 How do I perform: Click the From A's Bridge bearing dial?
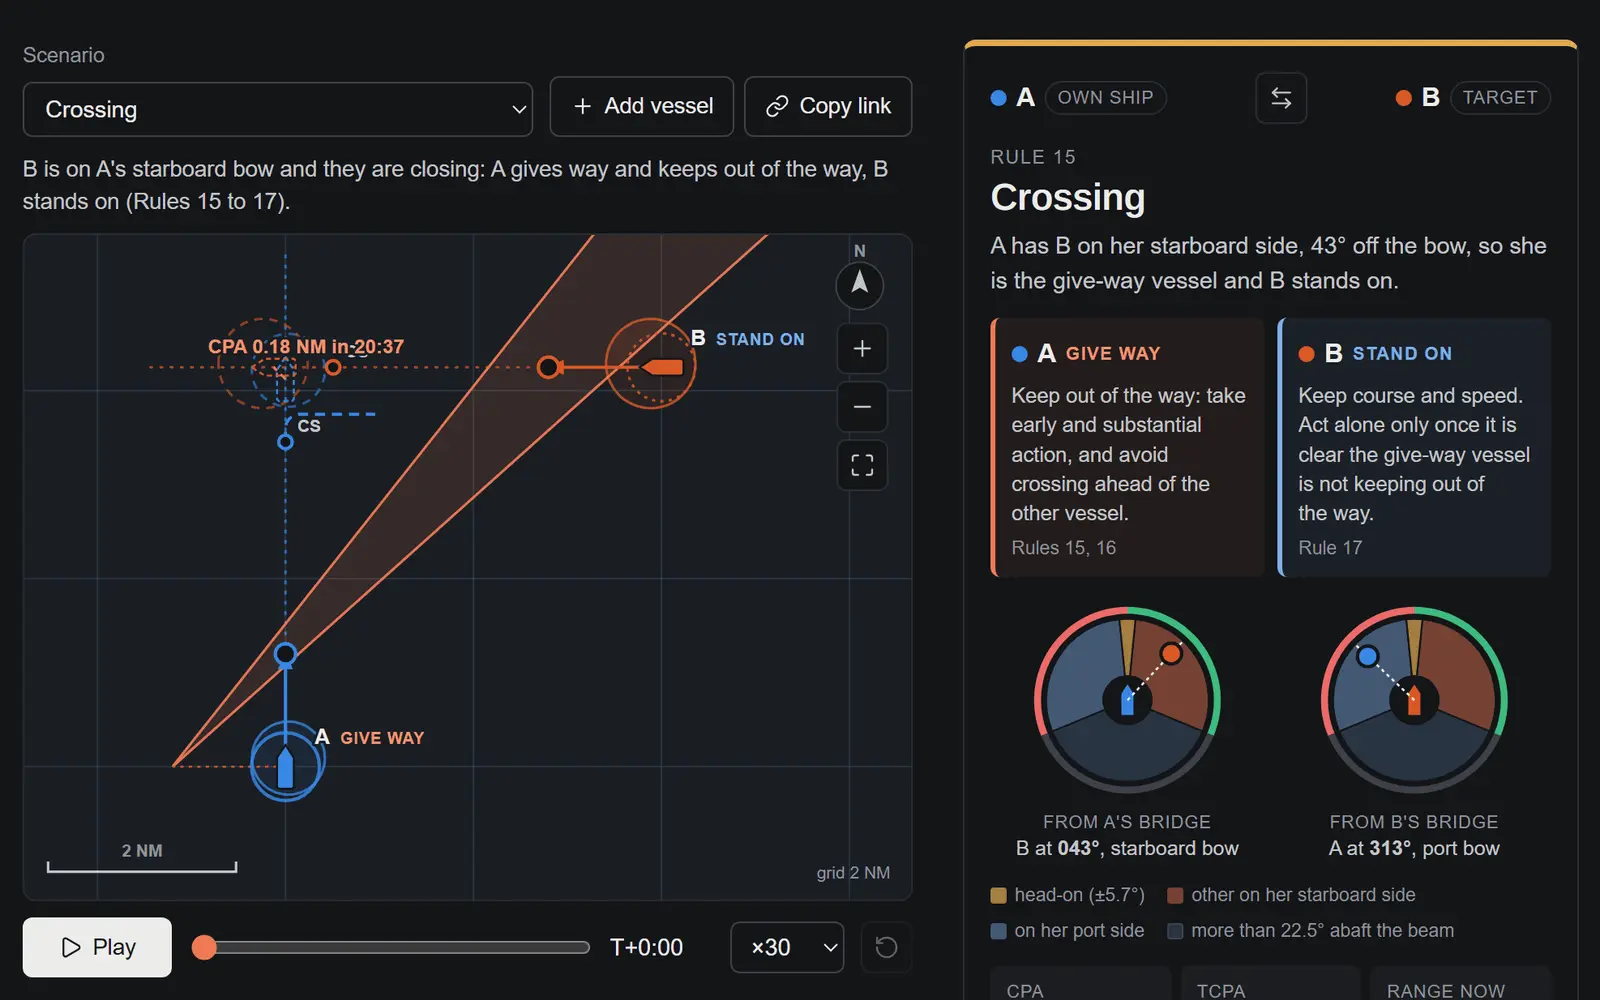pos(1127,699)
